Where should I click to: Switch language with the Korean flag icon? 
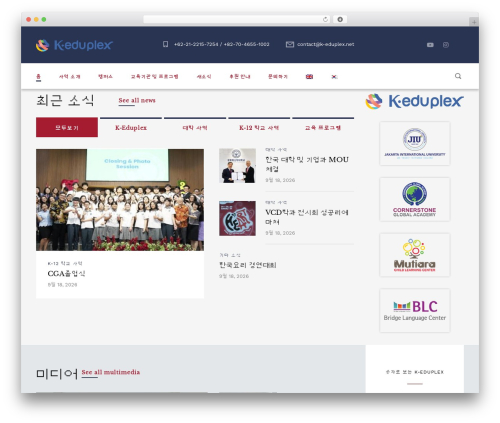click(334, 77)
